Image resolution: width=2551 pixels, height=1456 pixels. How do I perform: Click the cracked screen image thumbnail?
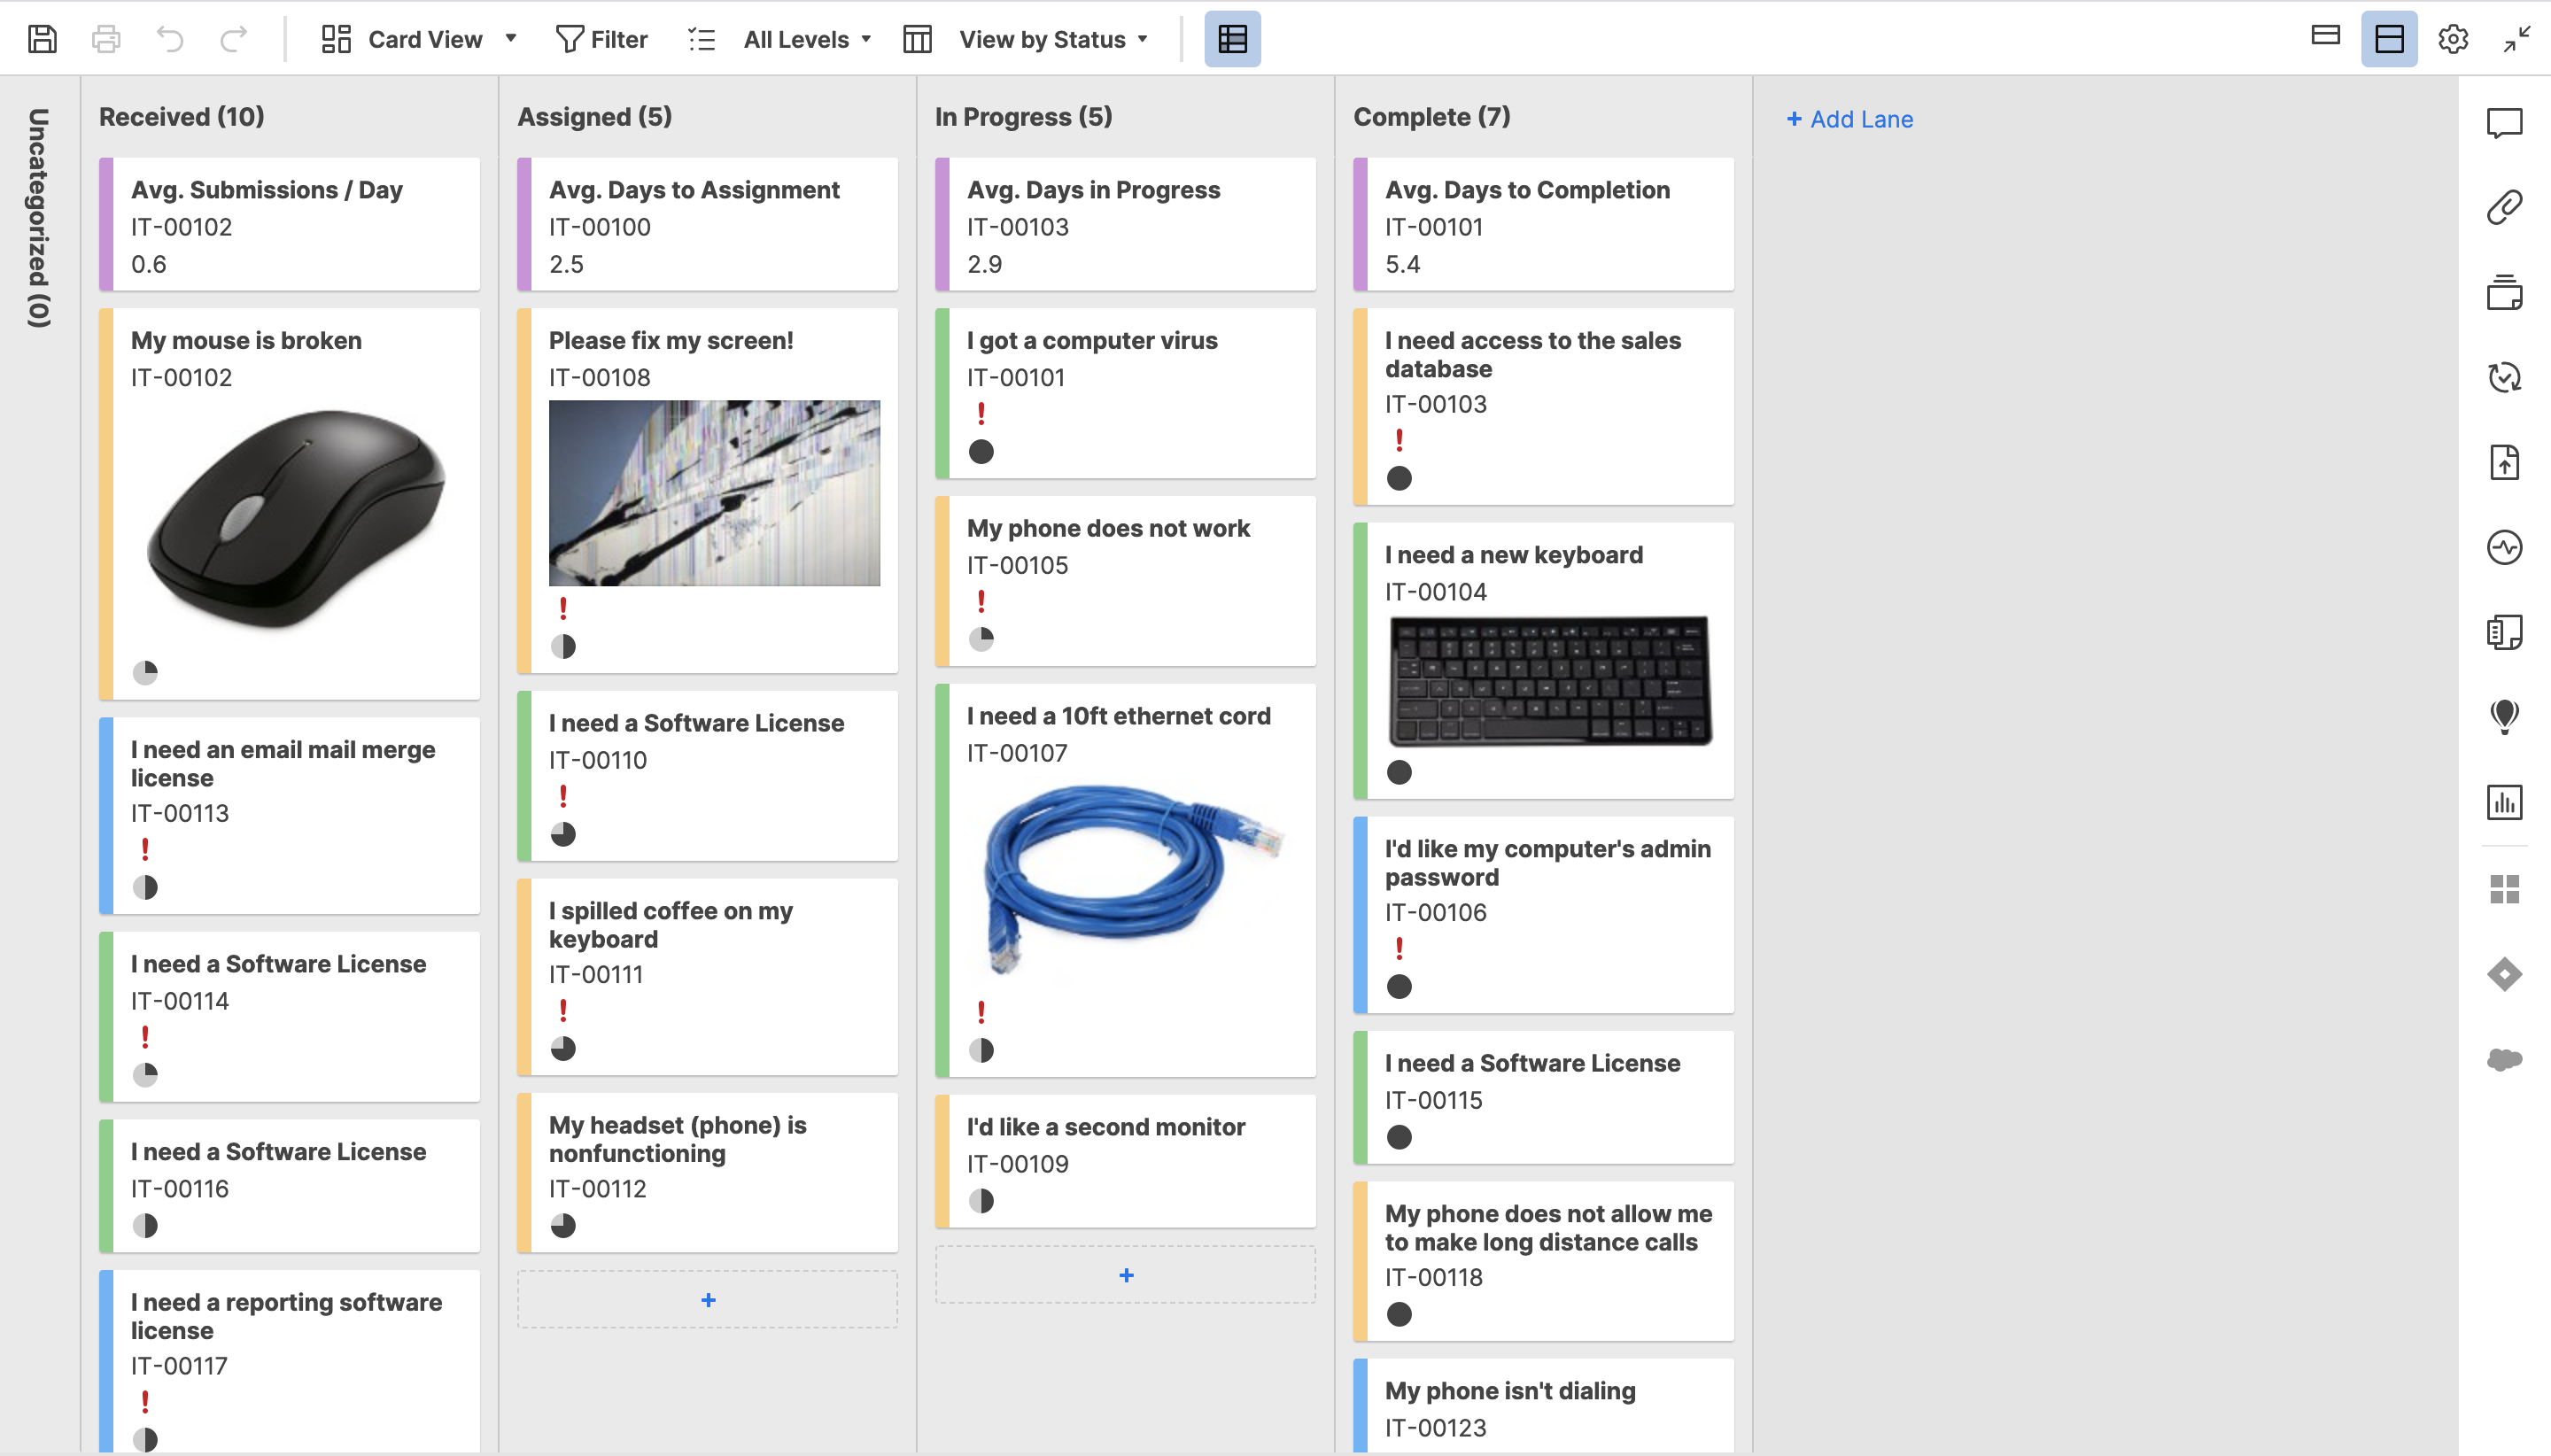click(x=714, y=493)
